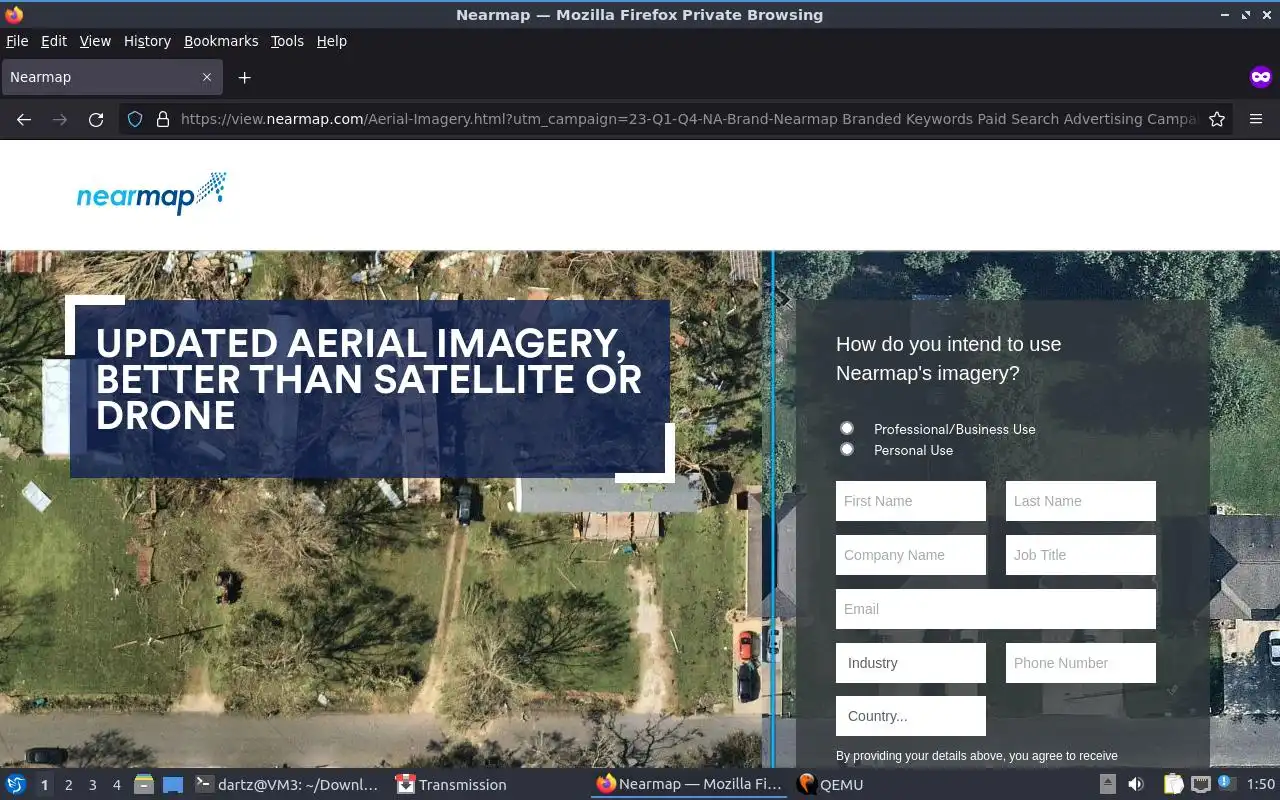This screenshot has width=1280, height=800.
Task: Open the Lubuntu start menu icon
Action: 16,785
